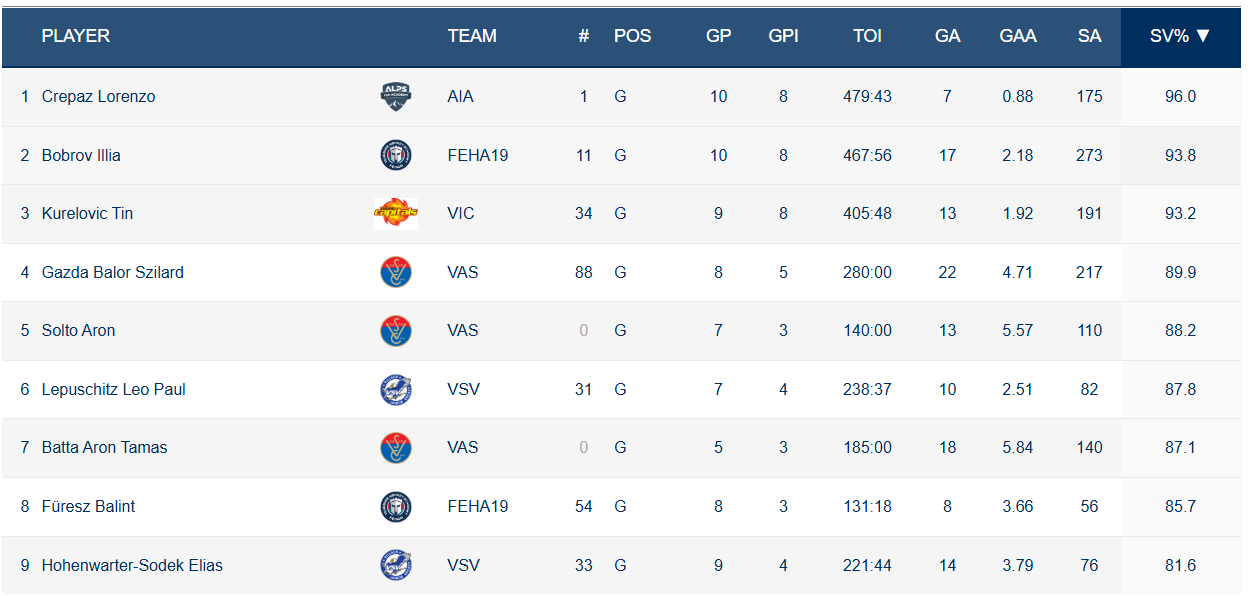
Task: Select Bobrov Illia's 93.8 save percentage cell
Action: coord(1180,155)
